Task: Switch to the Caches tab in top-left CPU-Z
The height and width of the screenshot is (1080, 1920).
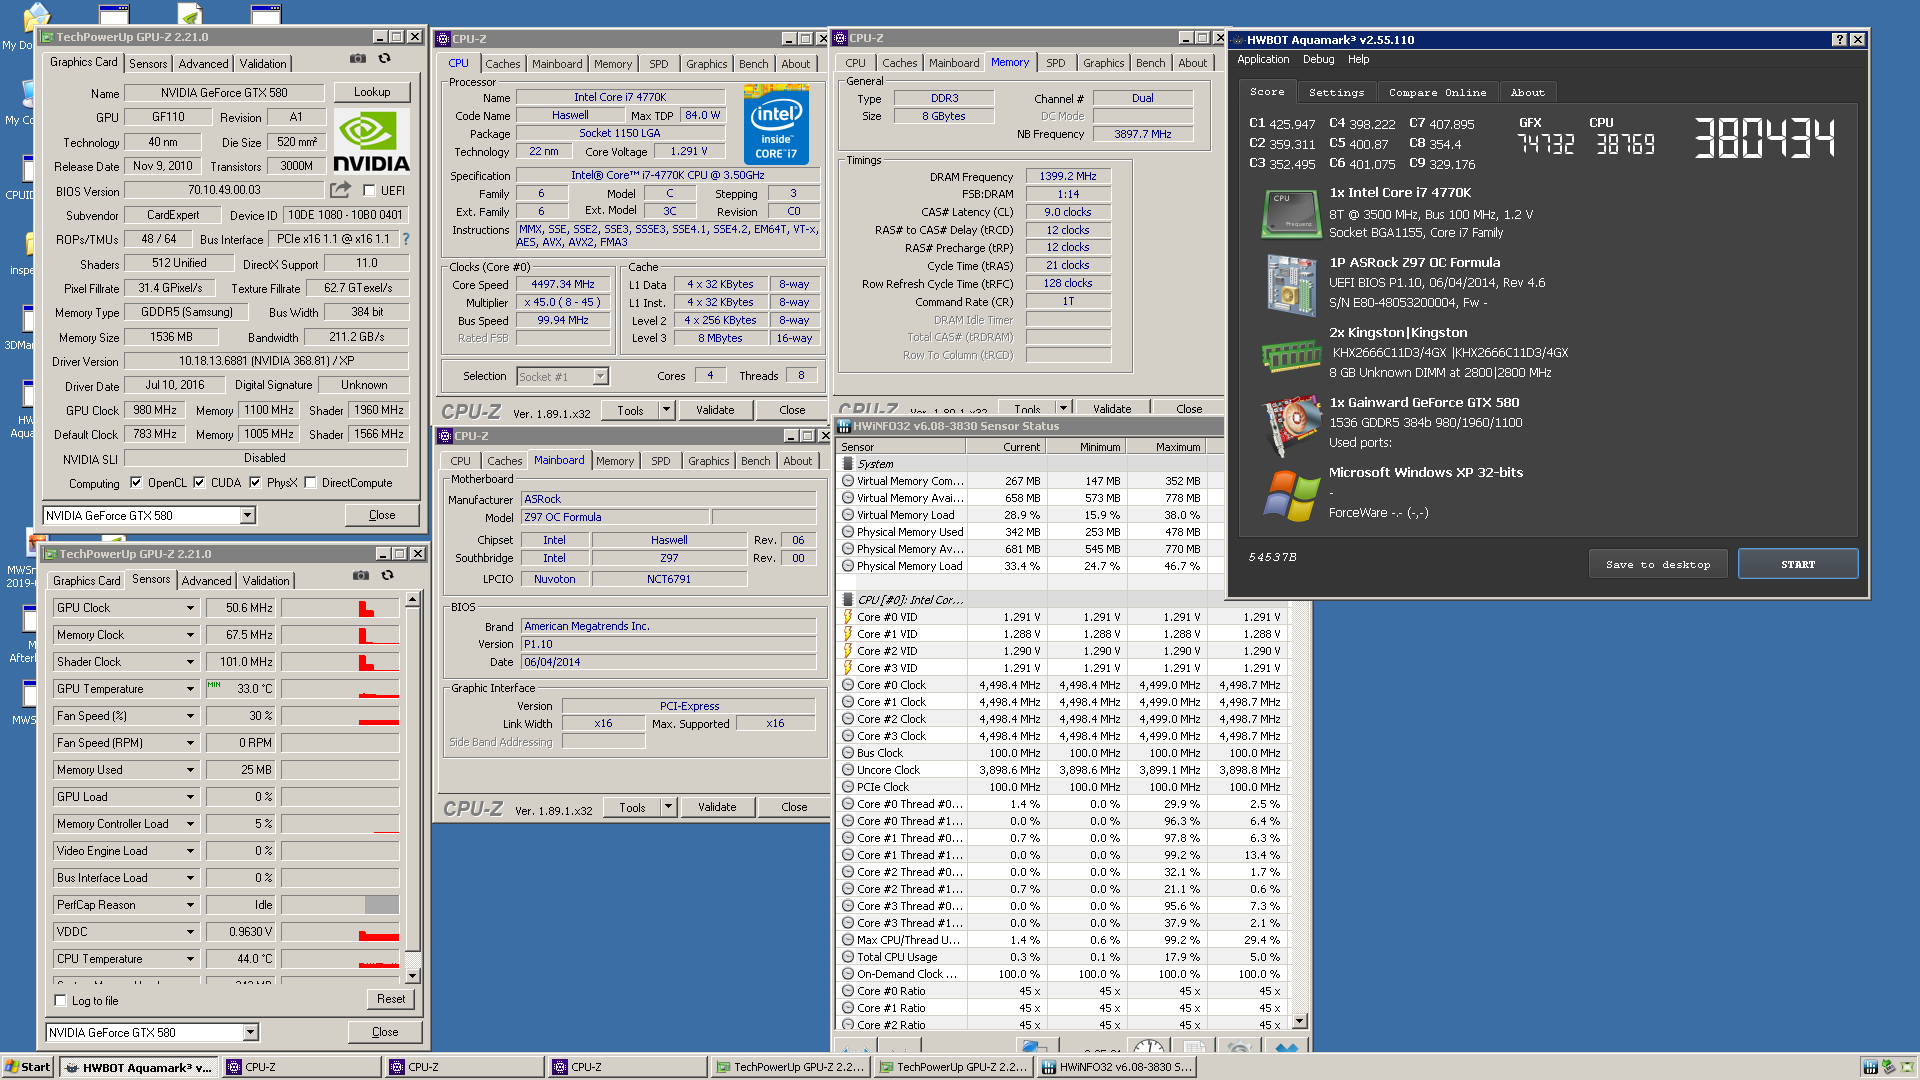Action: click(502, 64)
